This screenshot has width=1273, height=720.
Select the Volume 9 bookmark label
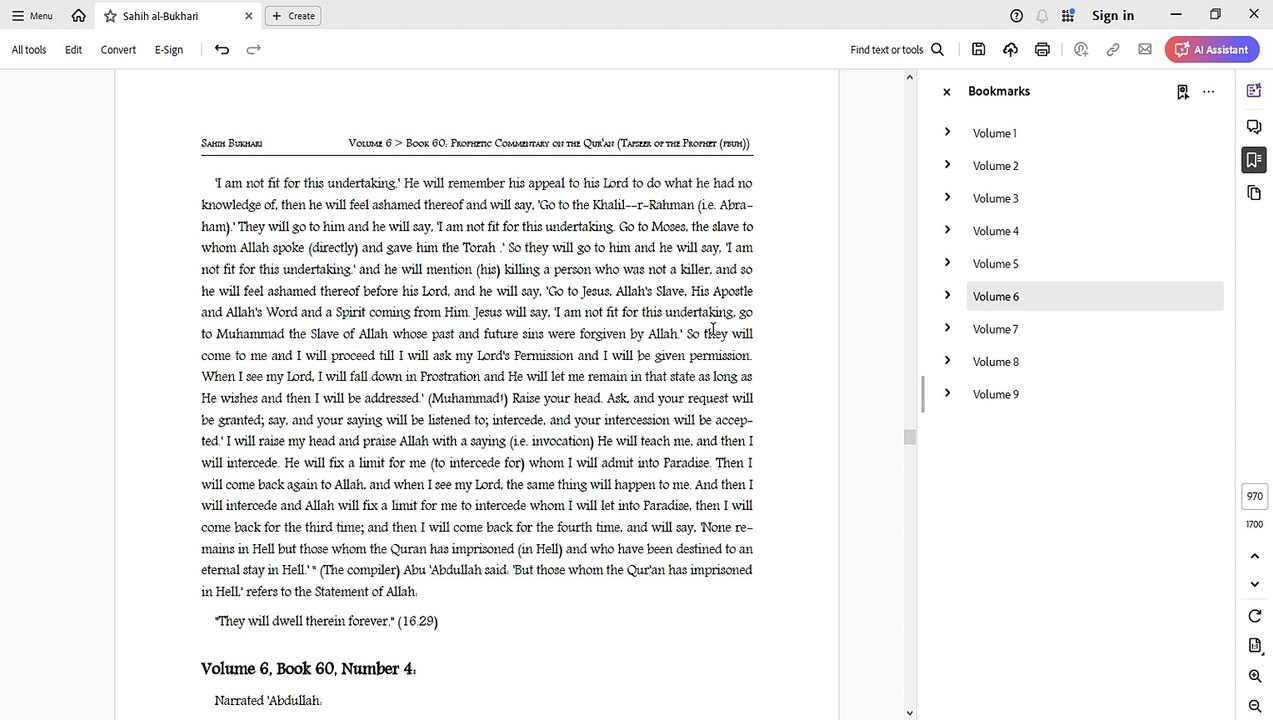[x=996, y=394]
